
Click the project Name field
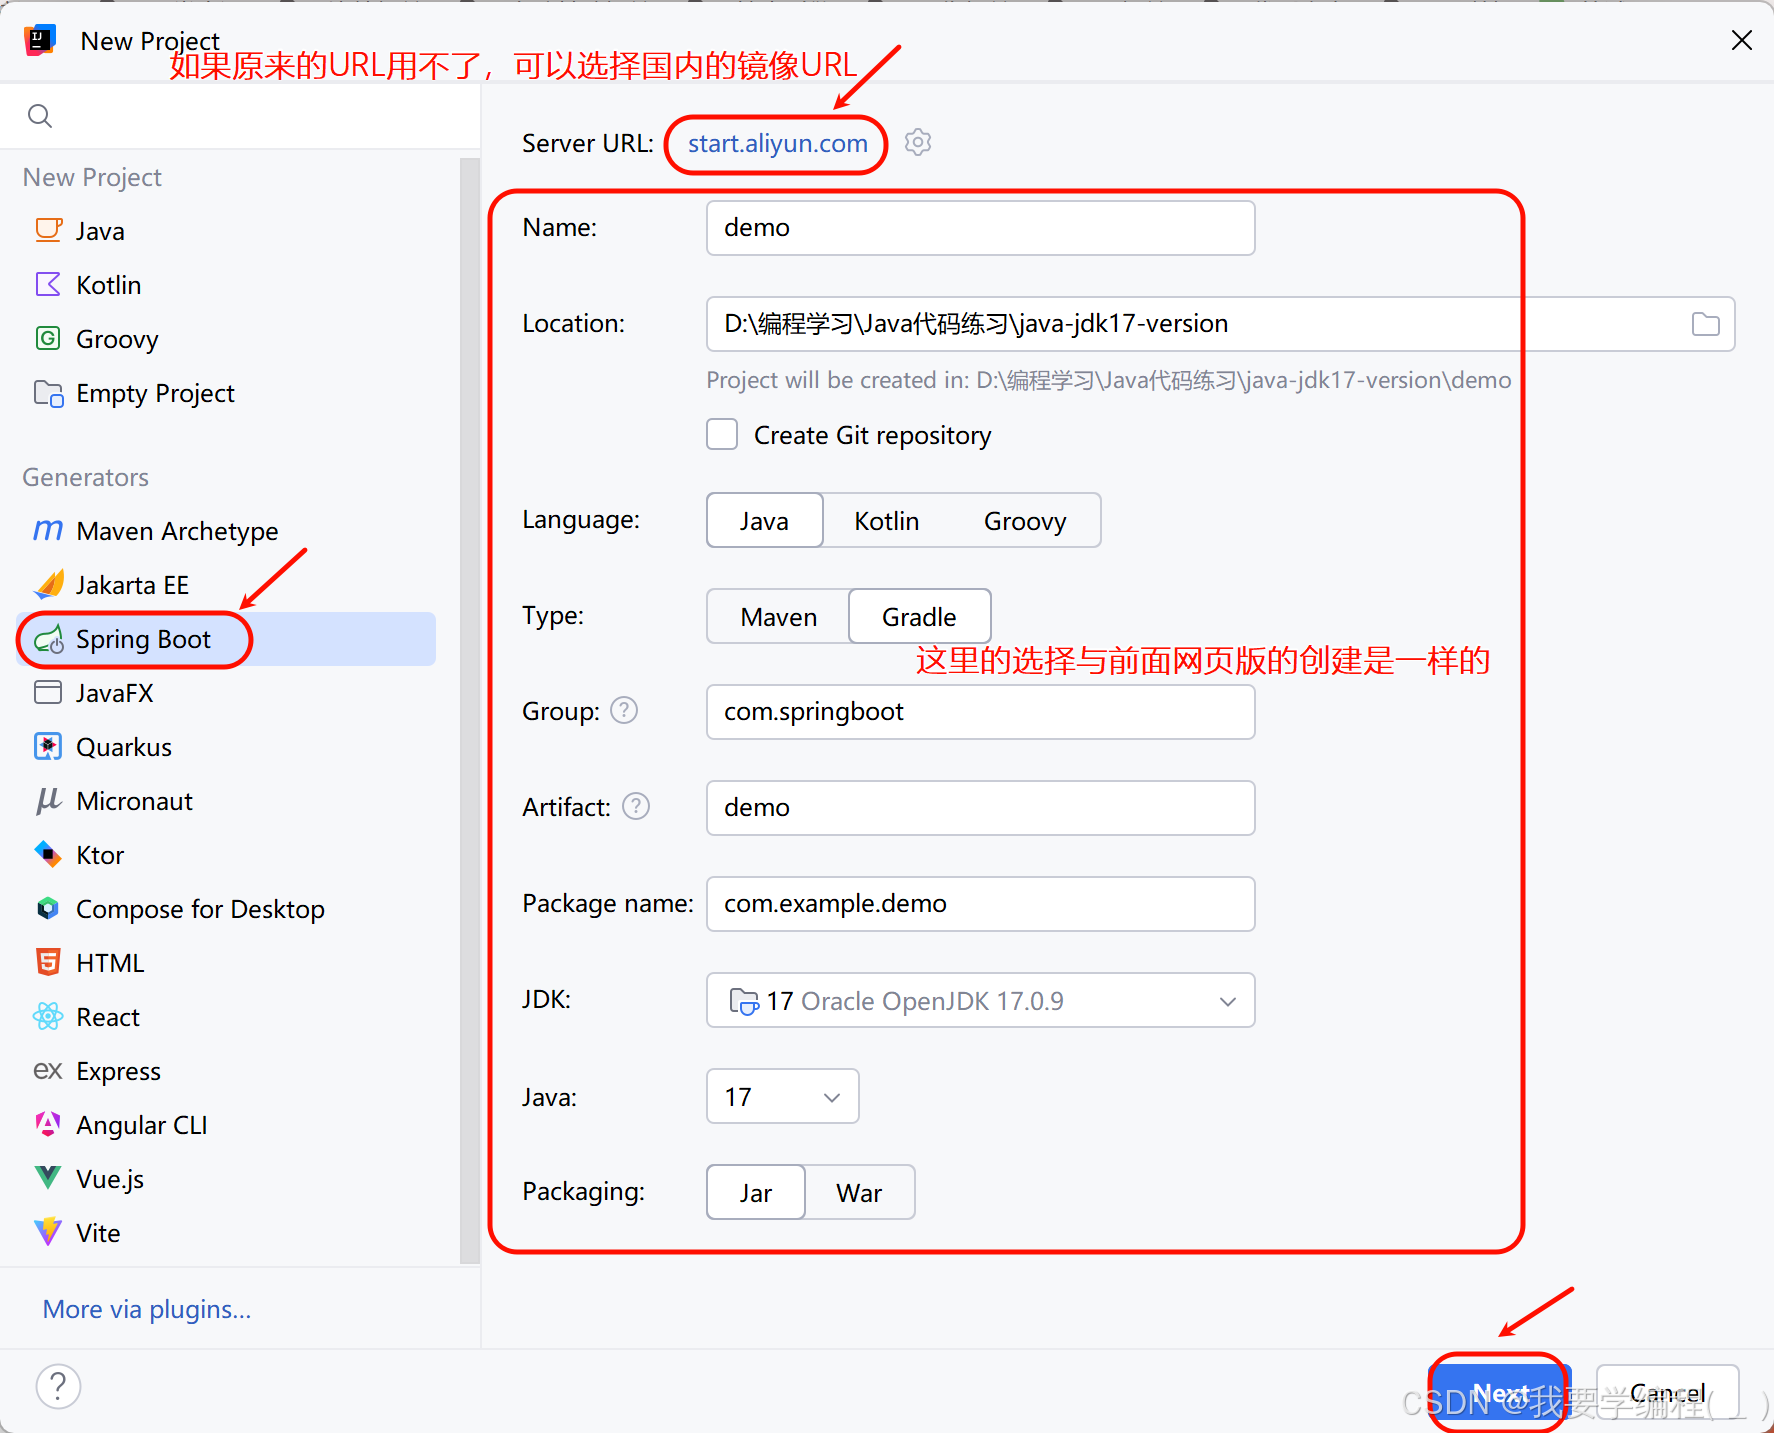(980, 228)
